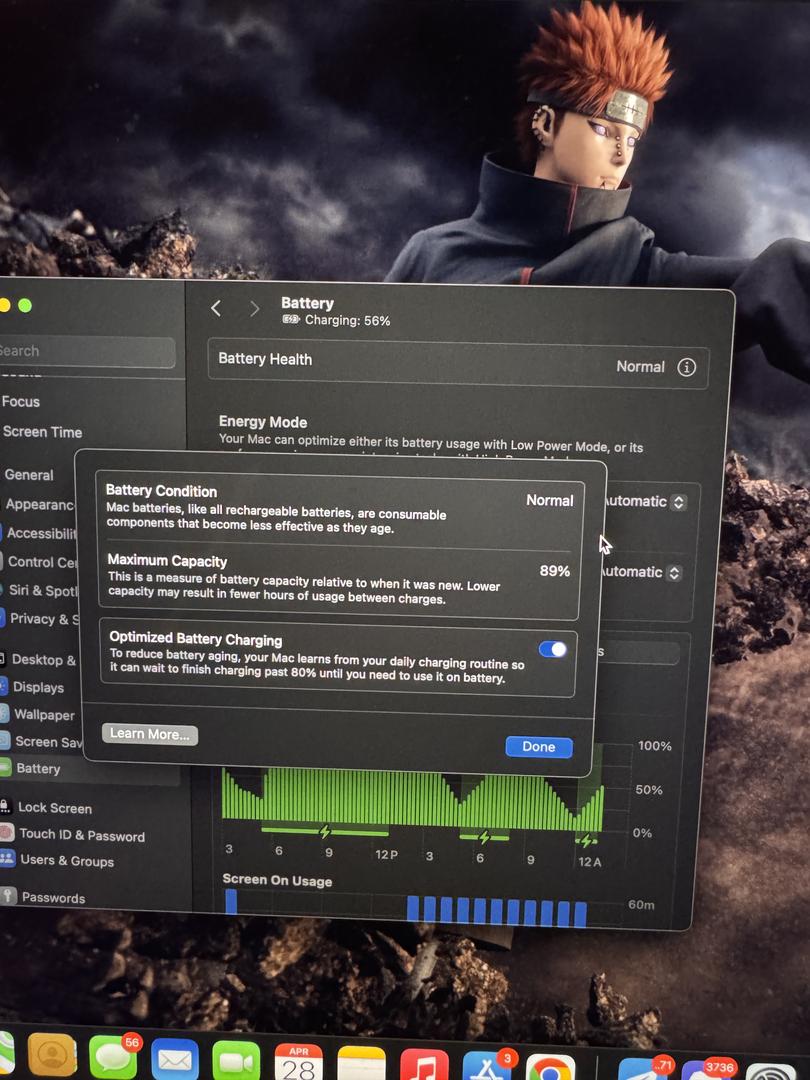Image resolution: width=810 pixels, height=1080 pixels.
Task: Toggle Optimized Battery Charging switch
Action: coord(552,649)
